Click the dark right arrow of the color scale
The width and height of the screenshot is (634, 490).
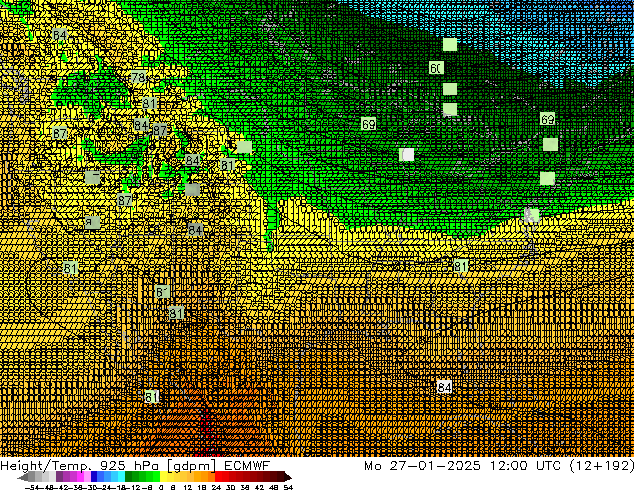pos(288,477)
